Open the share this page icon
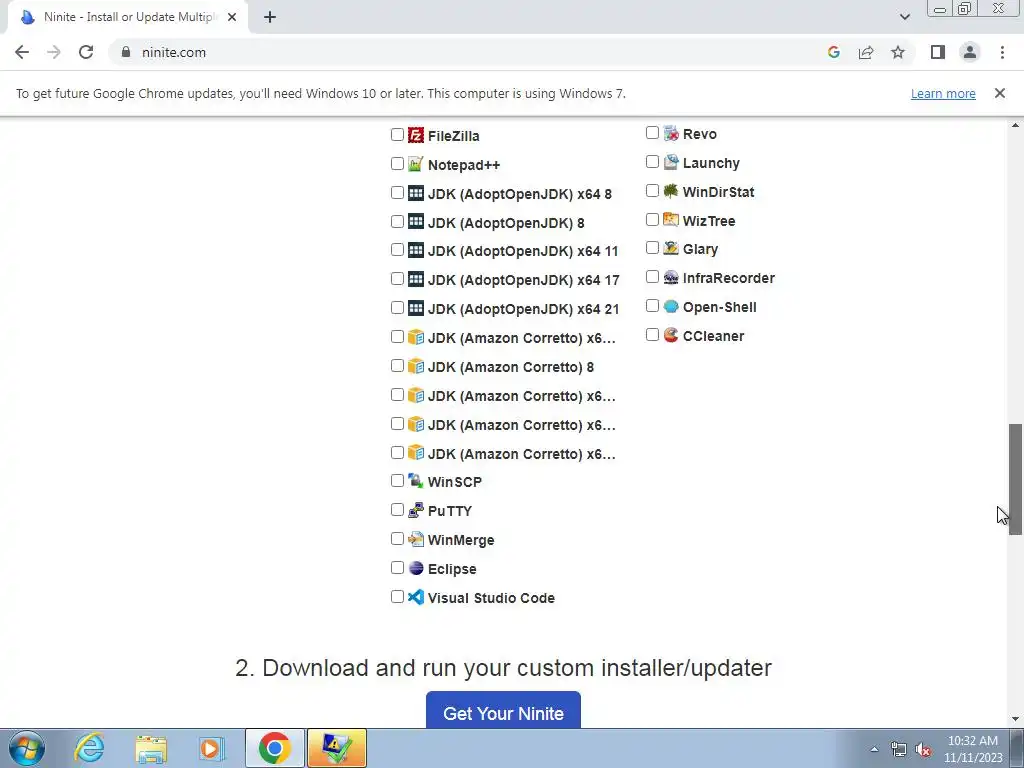Viewport: 1024px width, 768px height. (x=866, y=52)
